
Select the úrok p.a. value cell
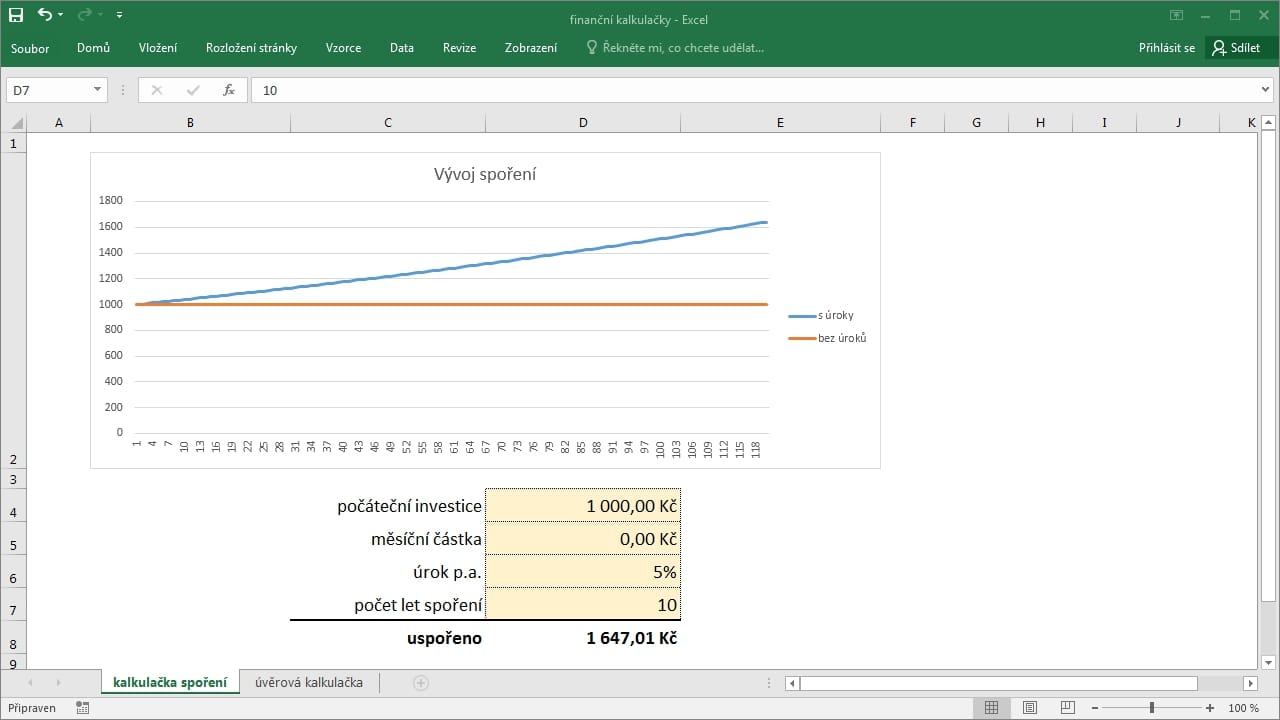coord(583,572)
